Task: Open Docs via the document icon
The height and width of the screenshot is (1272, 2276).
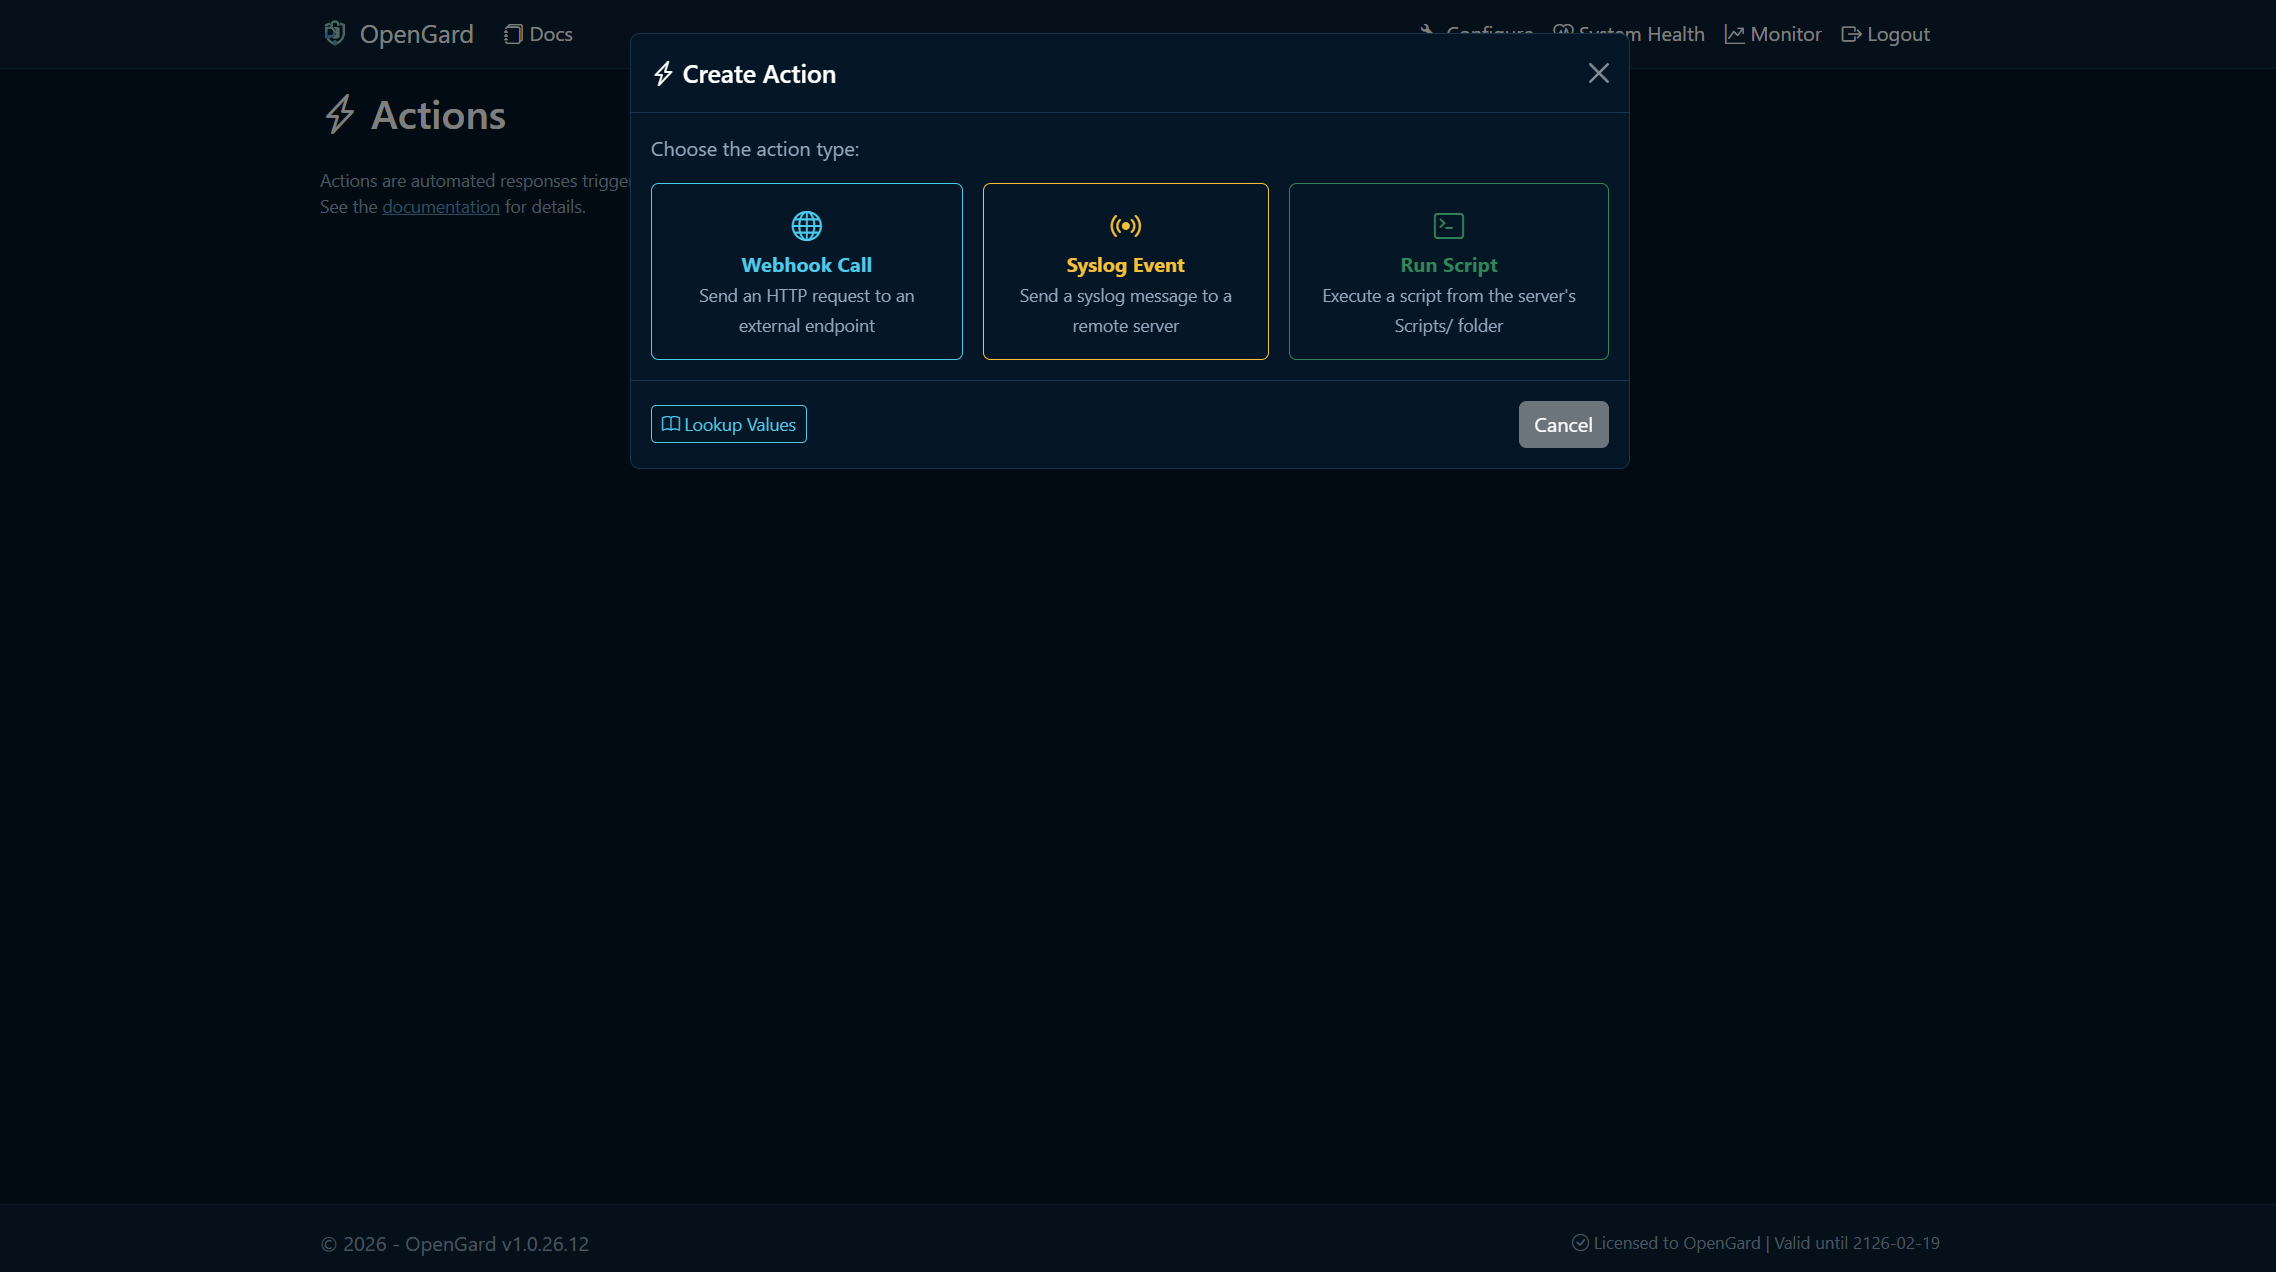Action: [x=513, y=32]
